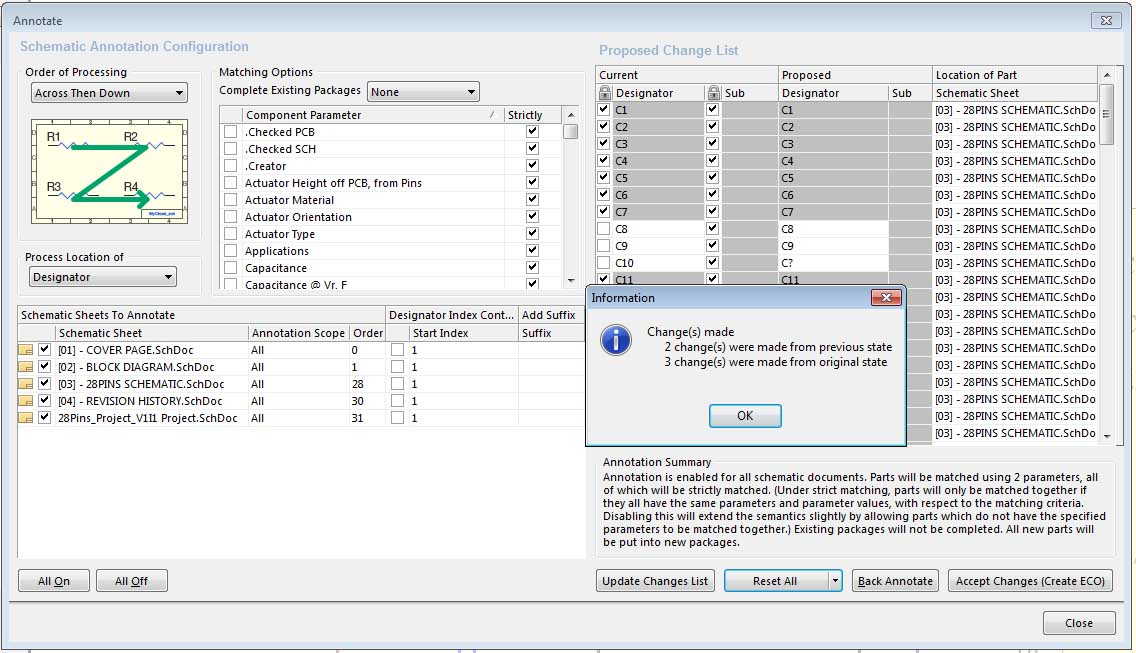The image size is (1136, 653).
Task: Click folder icon beside BLOCK DIAGRAM.SchDoc
Action: click(x=26, y=367)
